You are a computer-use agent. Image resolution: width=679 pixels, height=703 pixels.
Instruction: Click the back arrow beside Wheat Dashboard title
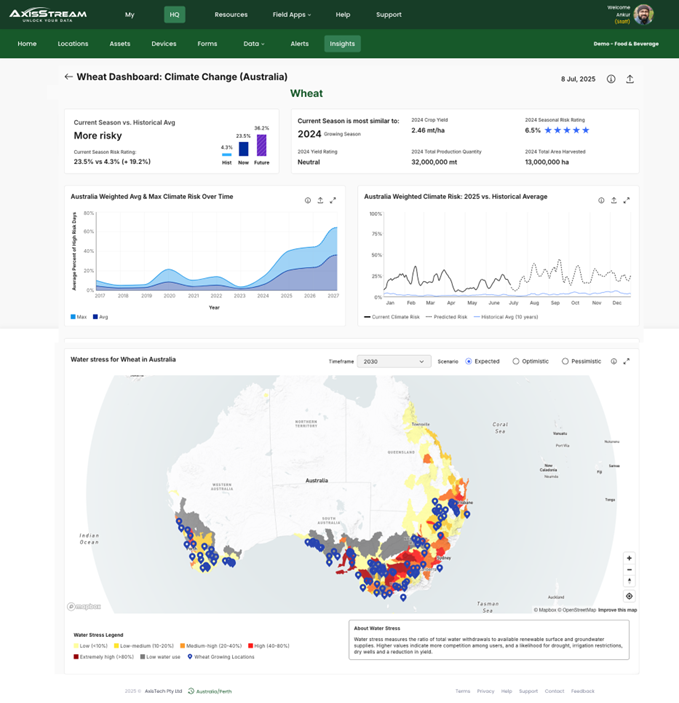point(68,77)
